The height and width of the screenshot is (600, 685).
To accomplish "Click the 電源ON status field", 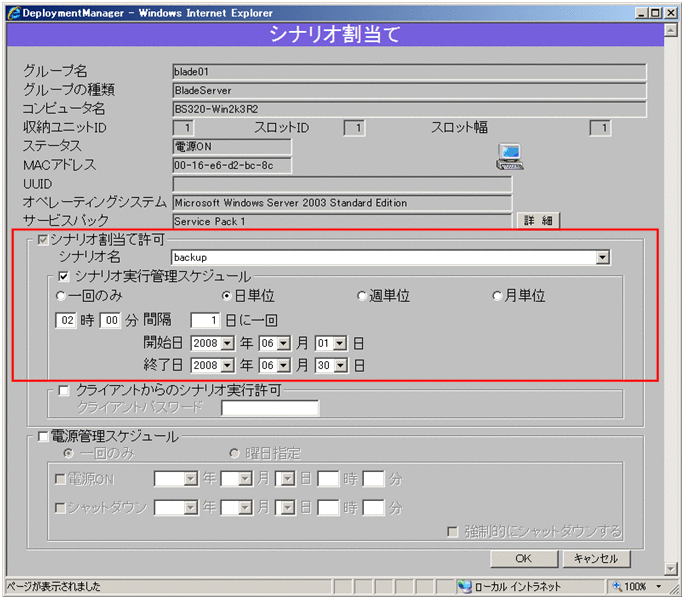I will pyautogui.click(x=232, y=147).
